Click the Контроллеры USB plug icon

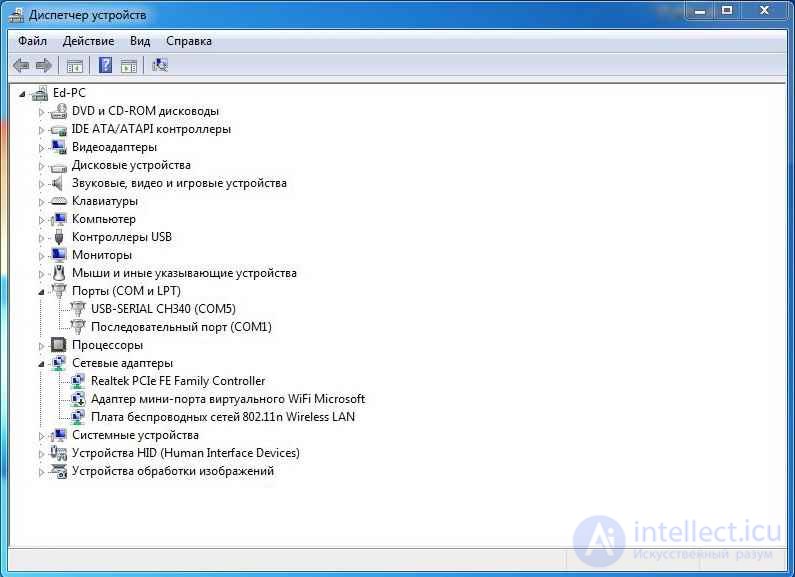tap(59, 237)
